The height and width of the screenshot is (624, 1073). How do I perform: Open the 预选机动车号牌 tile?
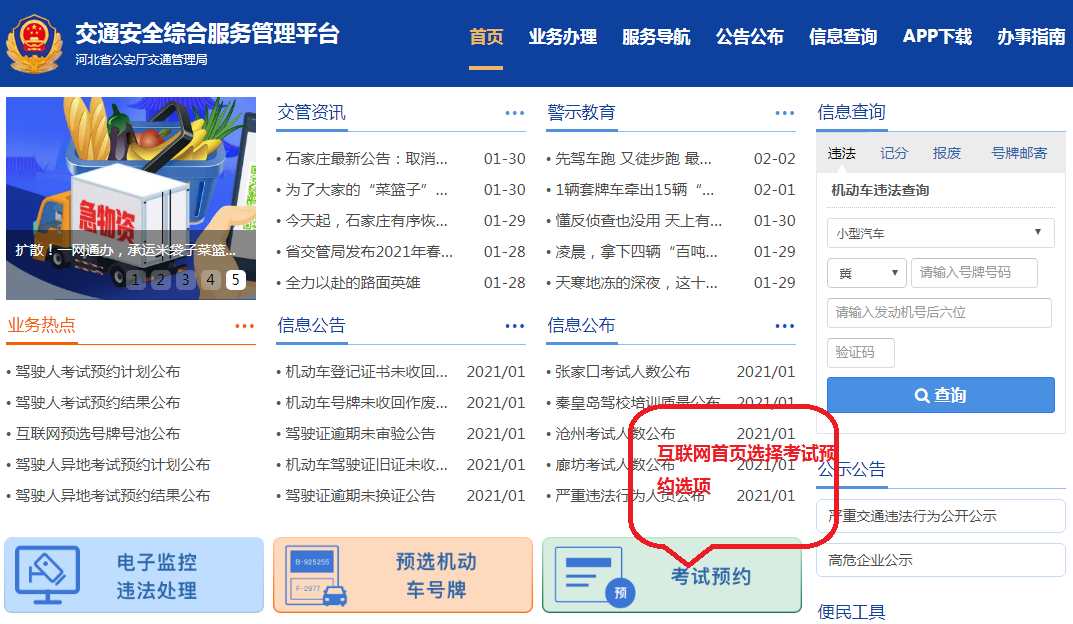[x=403, y=575]
